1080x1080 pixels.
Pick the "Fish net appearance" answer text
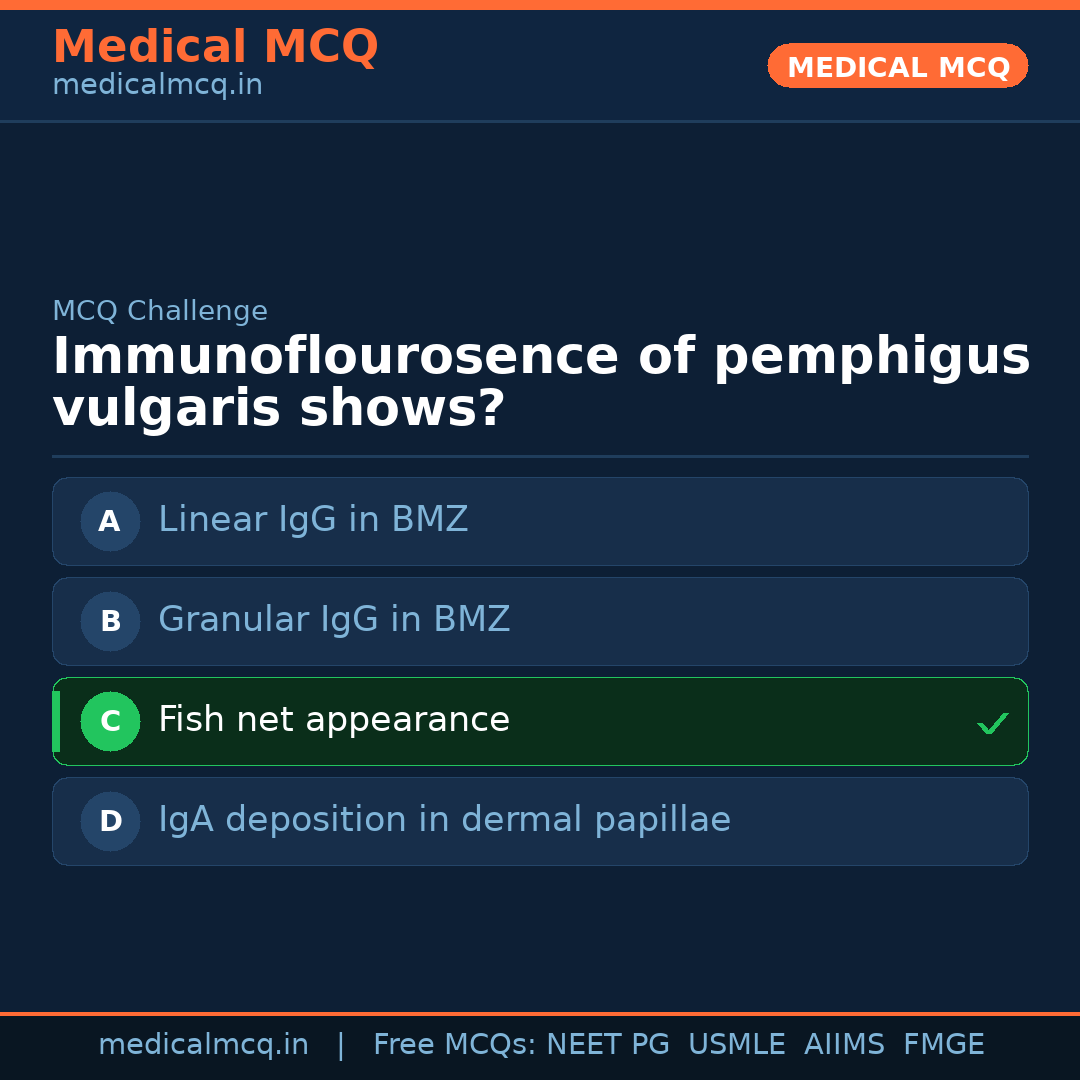pos(334,720)
